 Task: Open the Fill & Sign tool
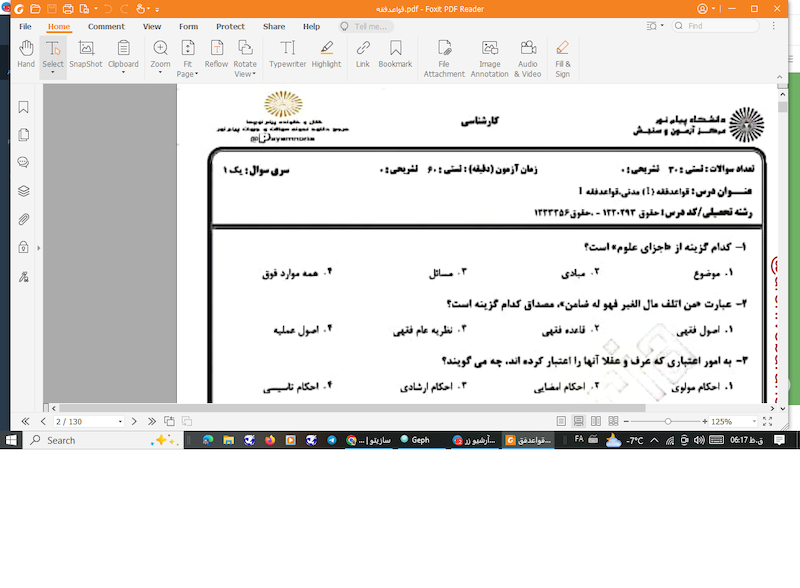pyautogui.click(x=563, y=59)
